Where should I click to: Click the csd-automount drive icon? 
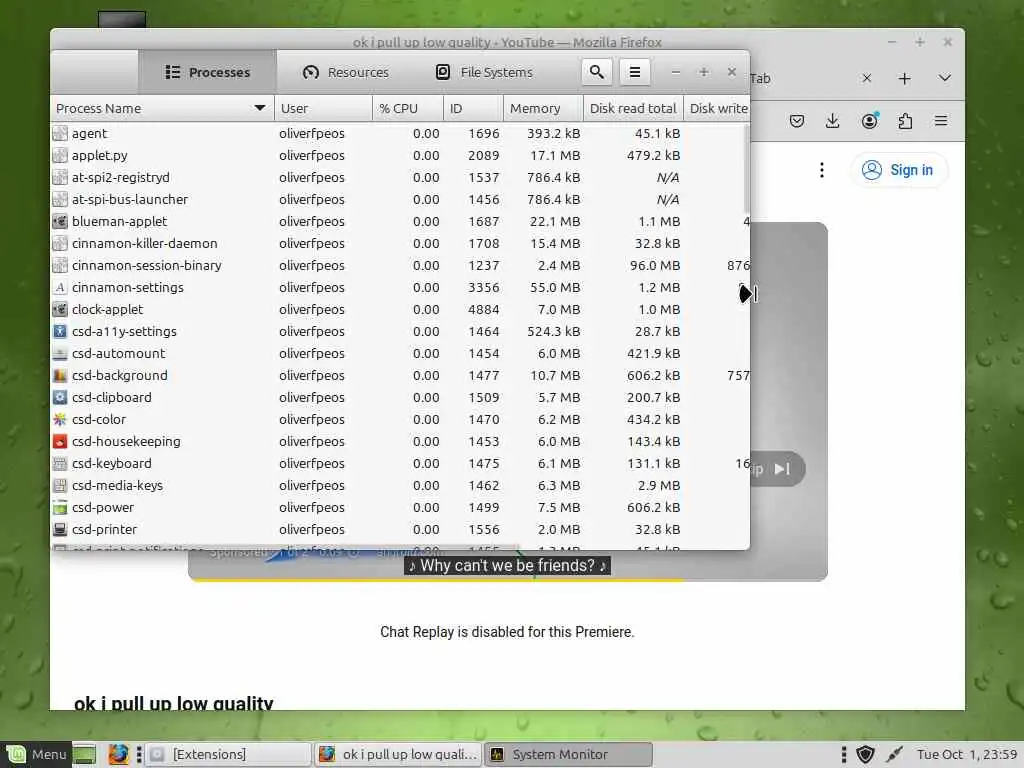point(60,353)
